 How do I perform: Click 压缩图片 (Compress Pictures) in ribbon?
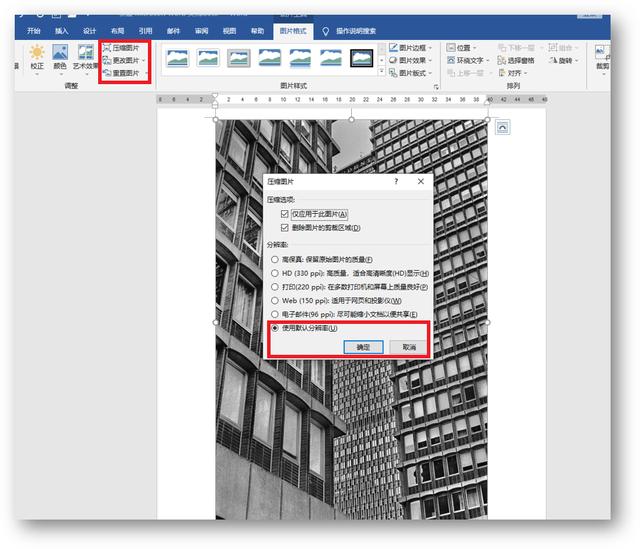click(124, 47)
